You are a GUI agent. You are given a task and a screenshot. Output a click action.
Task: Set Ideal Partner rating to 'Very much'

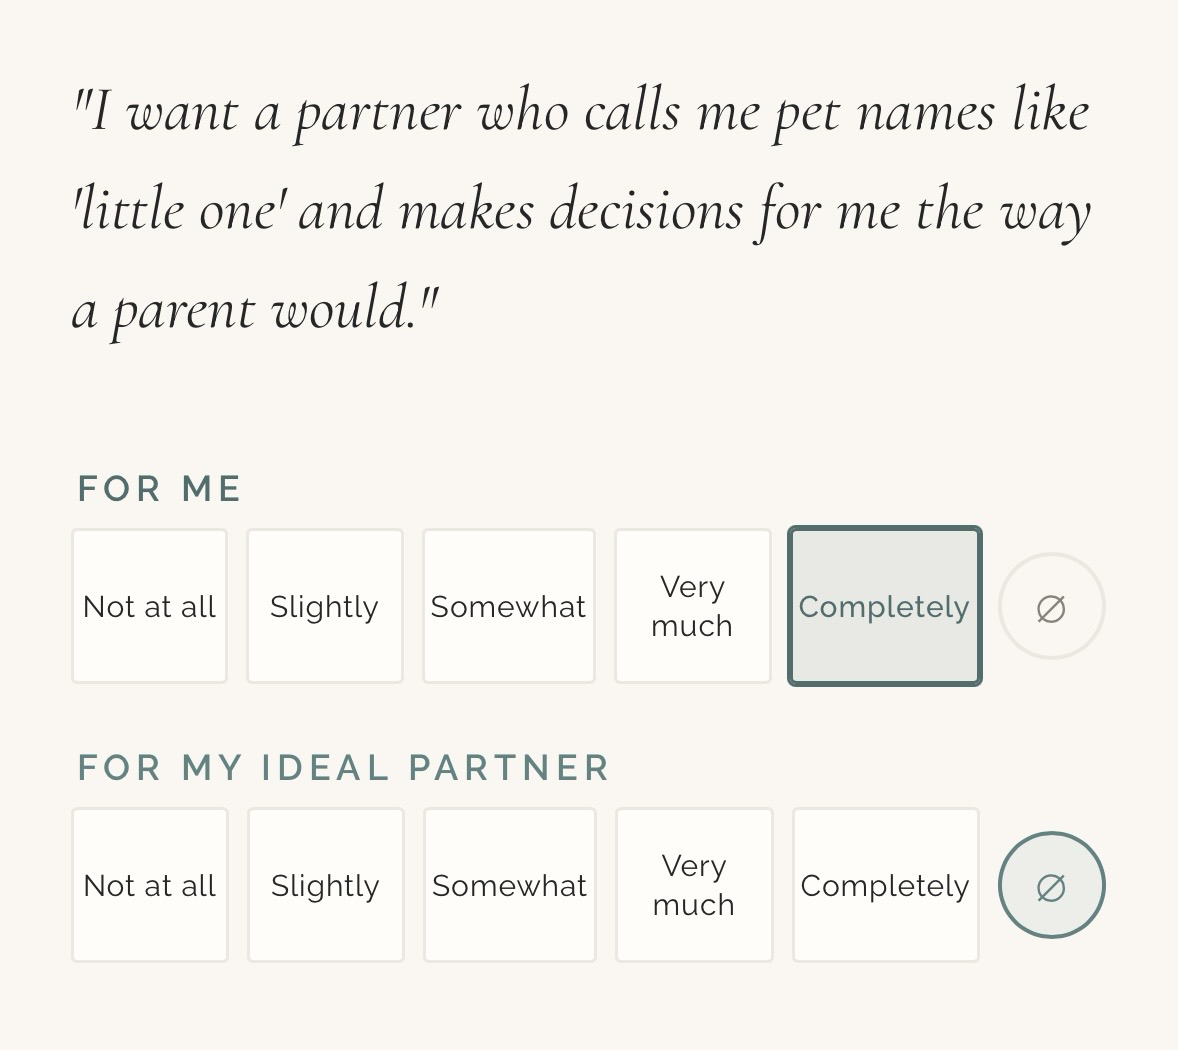pos(694,886)
